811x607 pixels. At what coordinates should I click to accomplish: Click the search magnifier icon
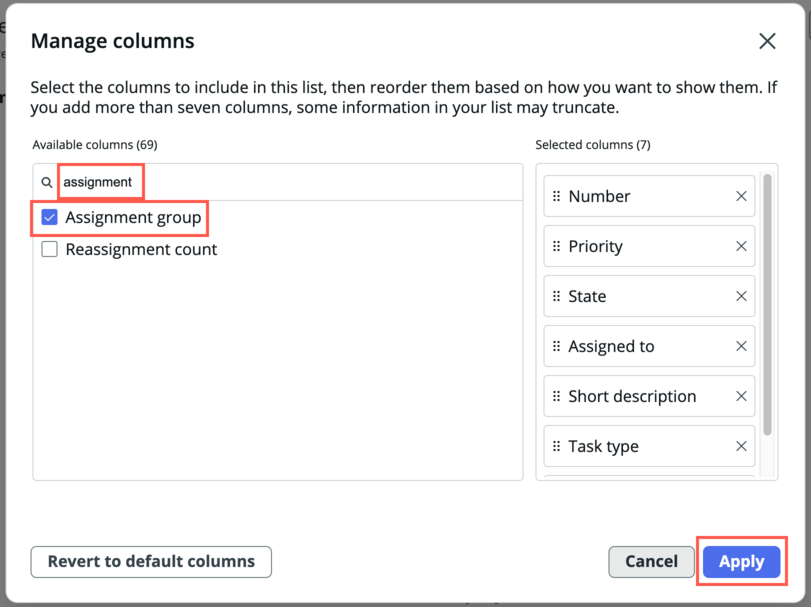pyautogui.click(x=47, y=183)
